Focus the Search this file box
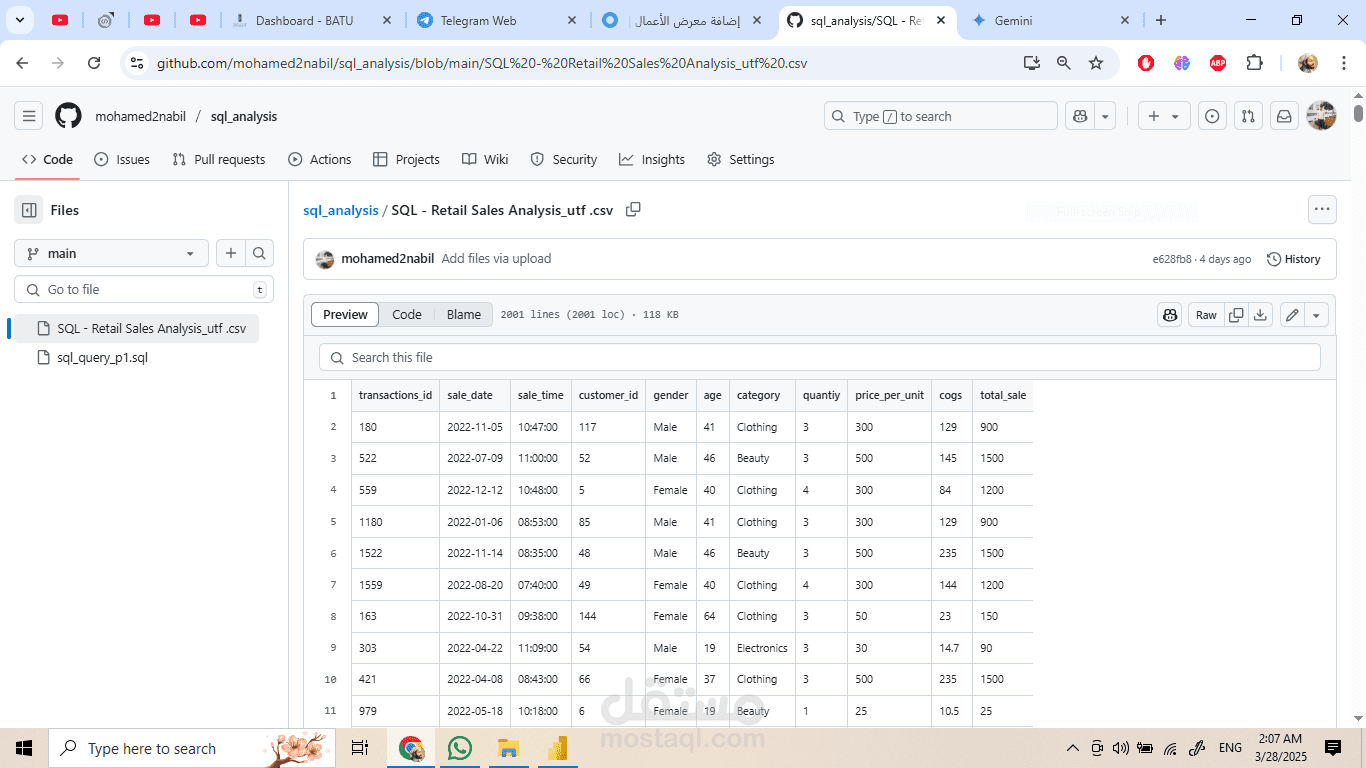 [820, 357]
